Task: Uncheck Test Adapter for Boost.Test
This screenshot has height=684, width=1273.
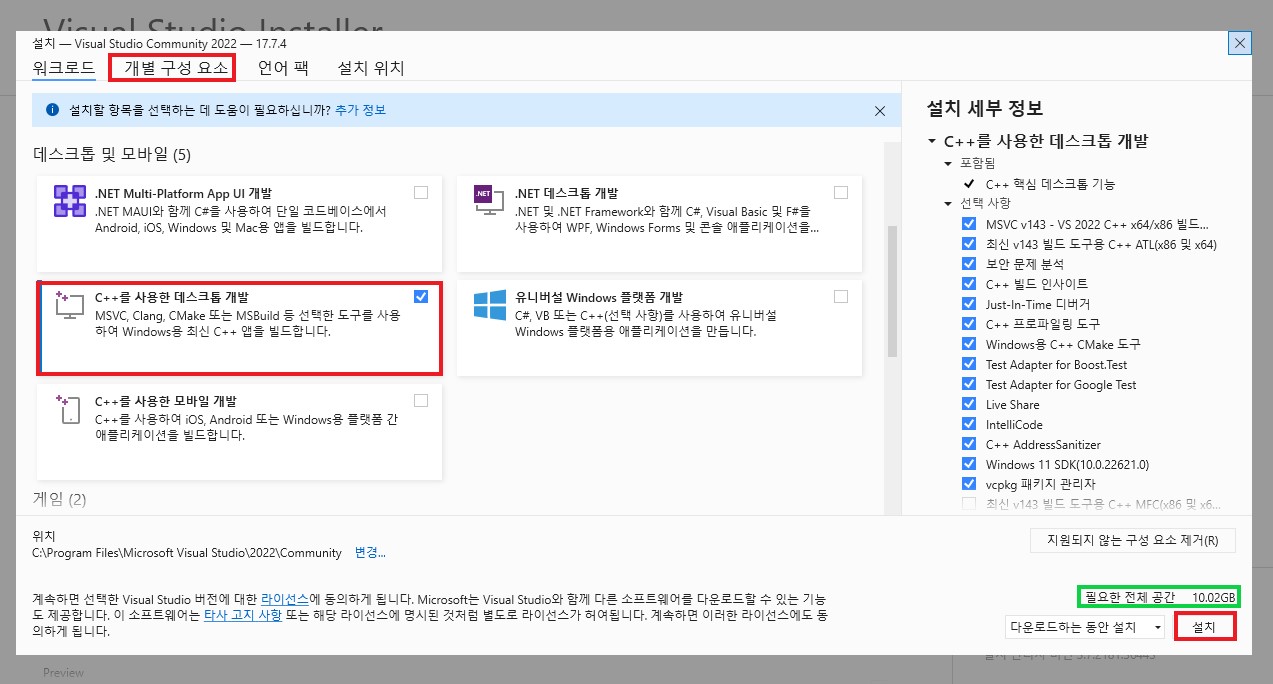Action: coord(969,364)
